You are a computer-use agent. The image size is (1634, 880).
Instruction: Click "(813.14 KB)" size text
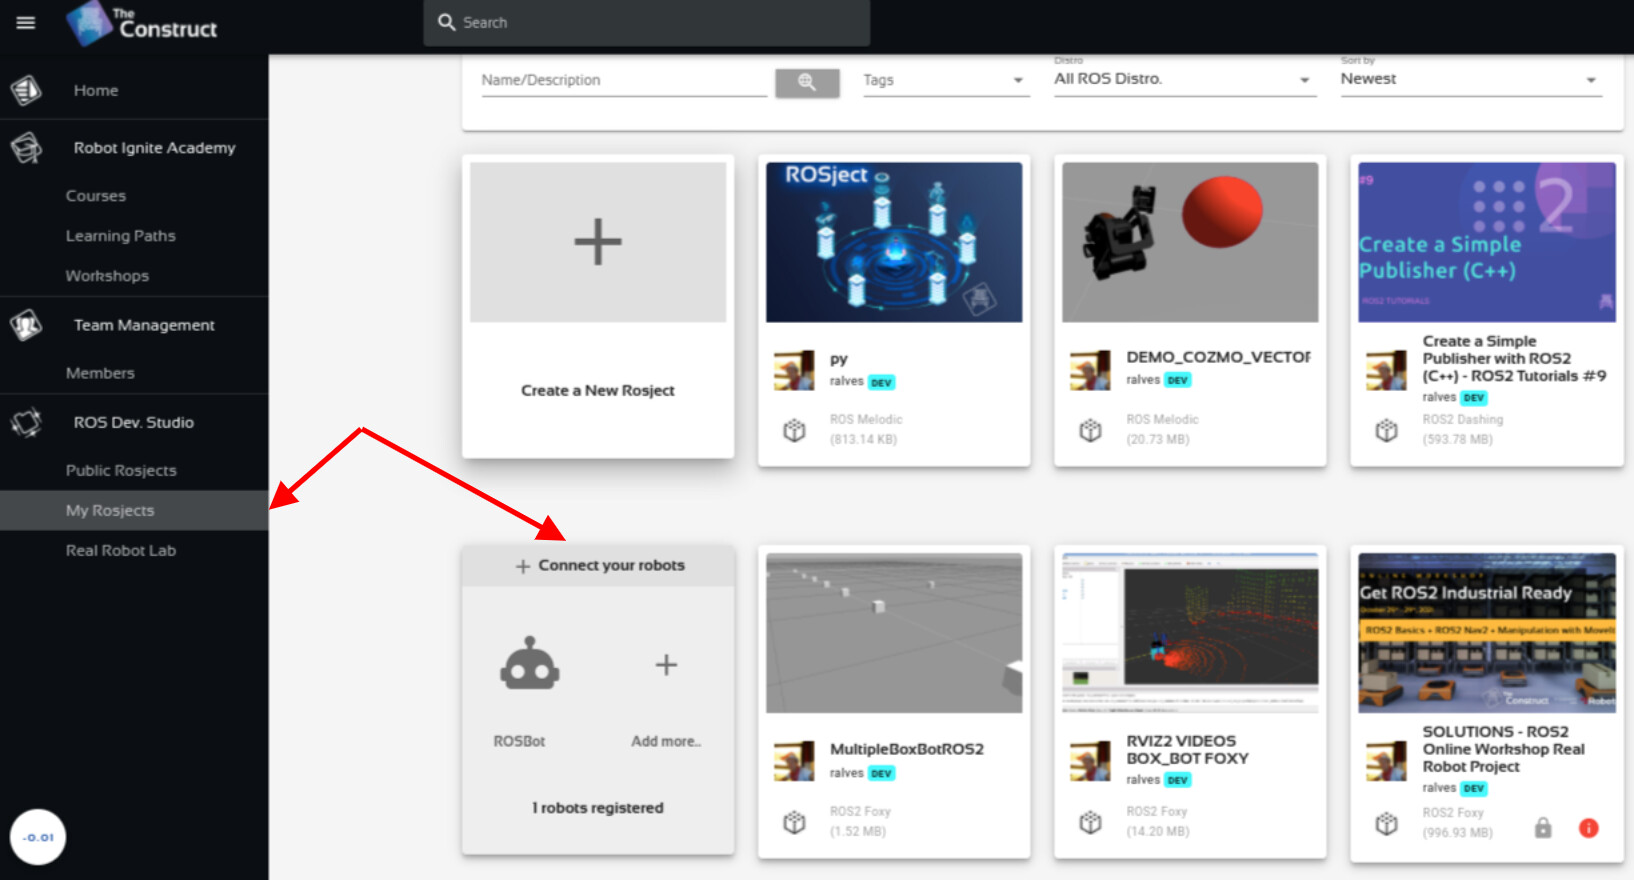point(863,439)
